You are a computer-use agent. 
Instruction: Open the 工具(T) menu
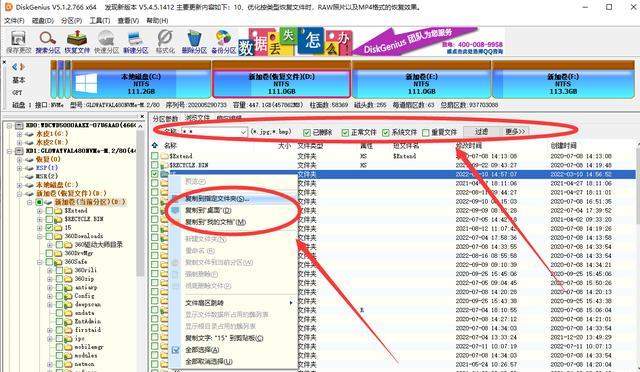[x=100, y=20]
